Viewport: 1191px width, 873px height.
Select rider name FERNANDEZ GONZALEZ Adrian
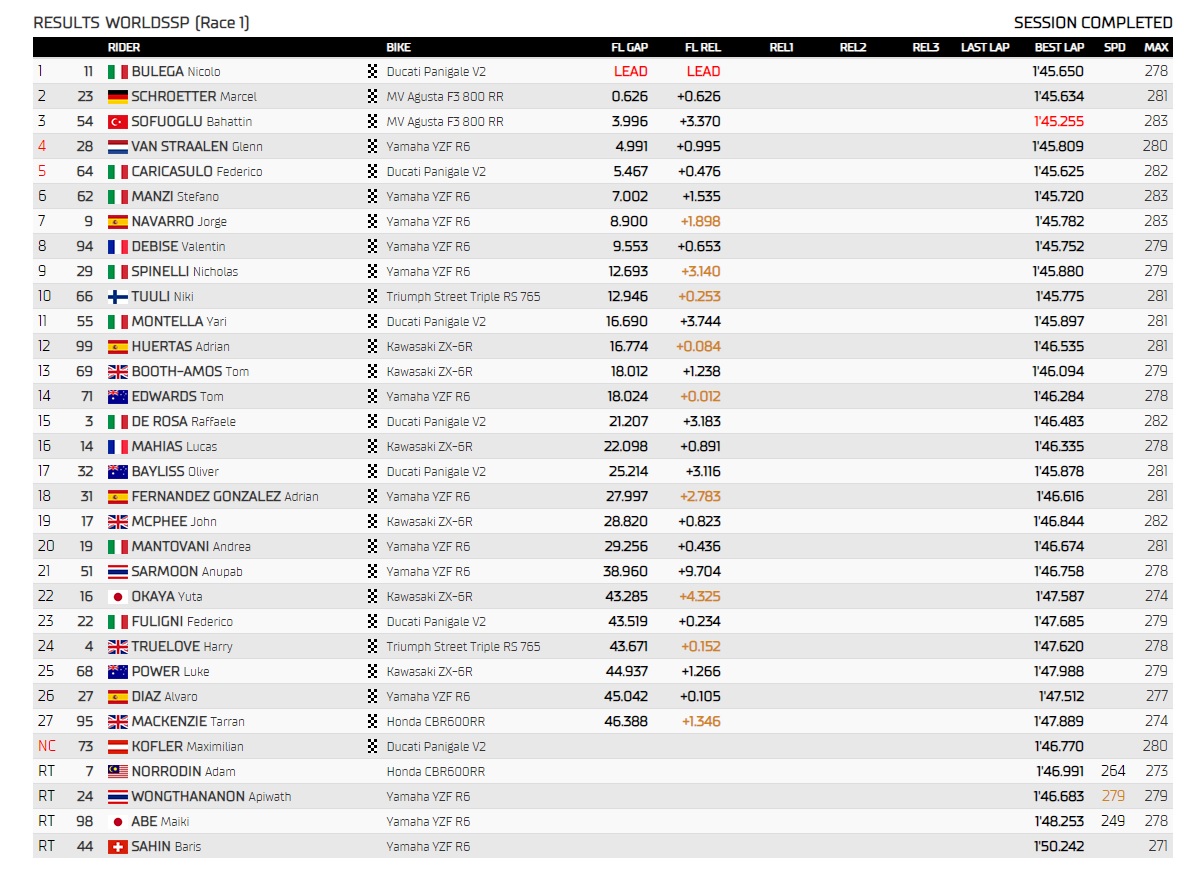[225, 497]
